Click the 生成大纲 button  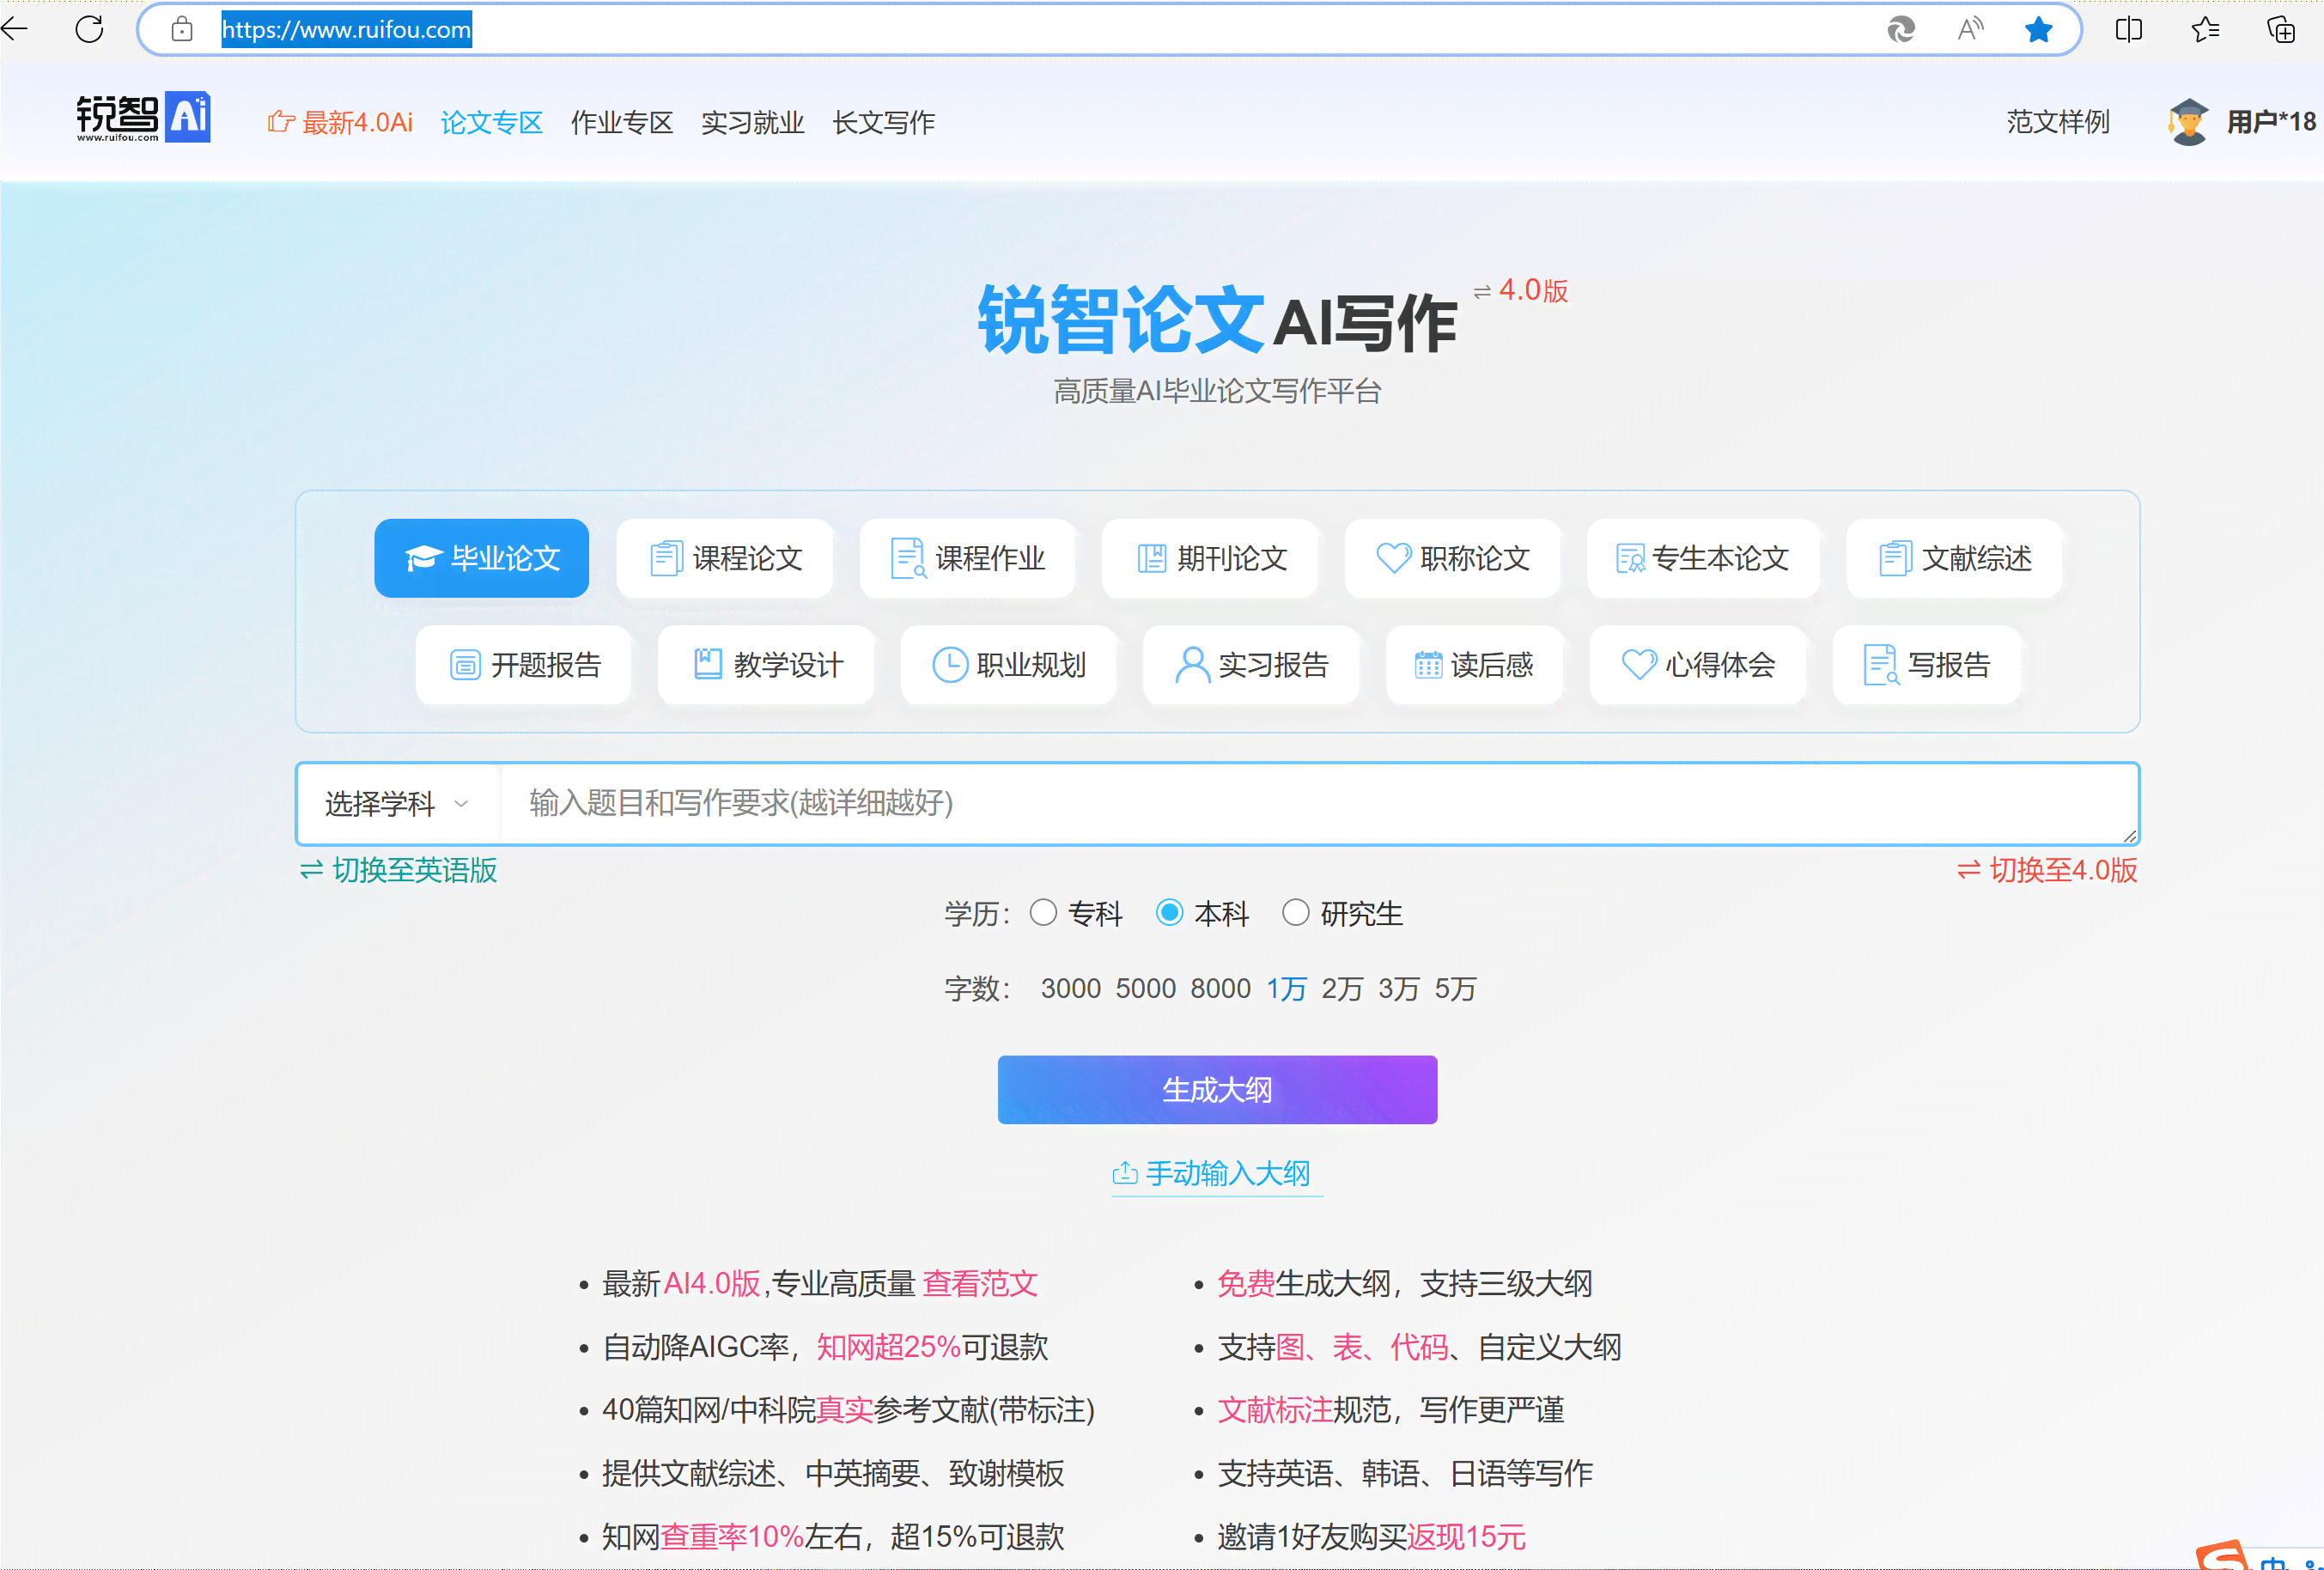point(1217,1090)
